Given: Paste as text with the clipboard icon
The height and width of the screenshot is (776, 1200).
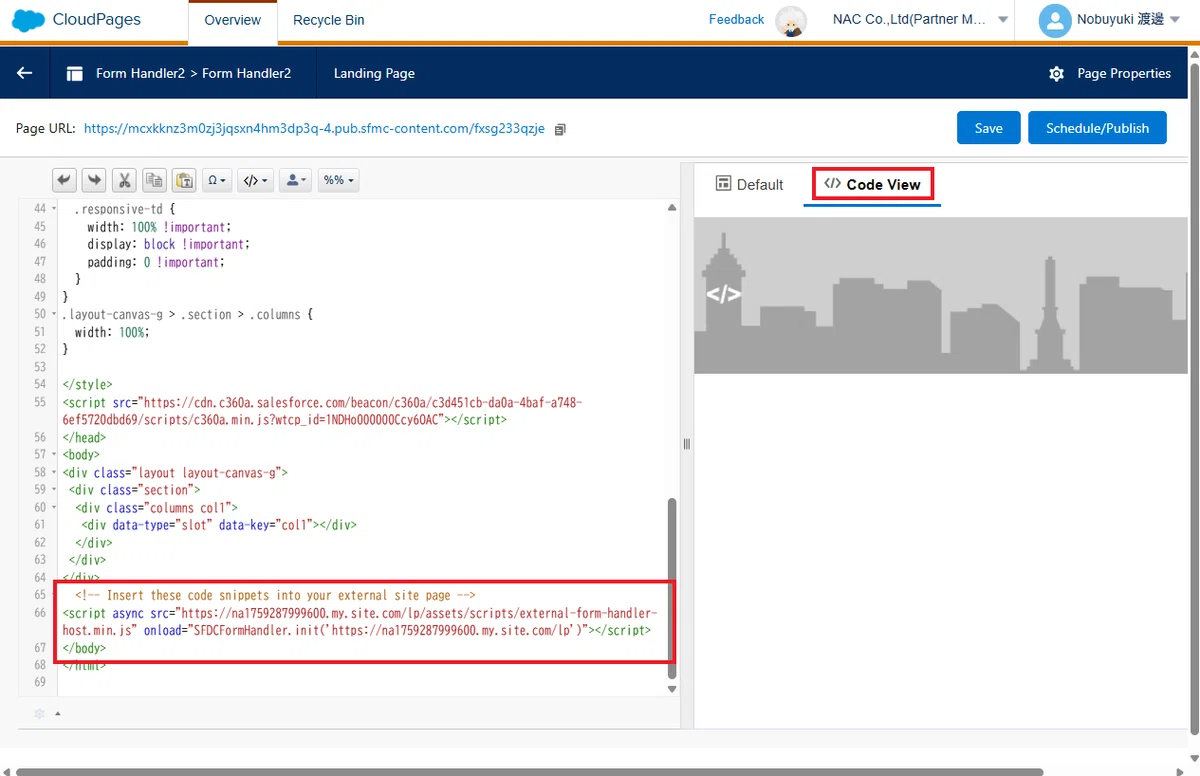Looking at the screenshot, I should tap(184, 180).
